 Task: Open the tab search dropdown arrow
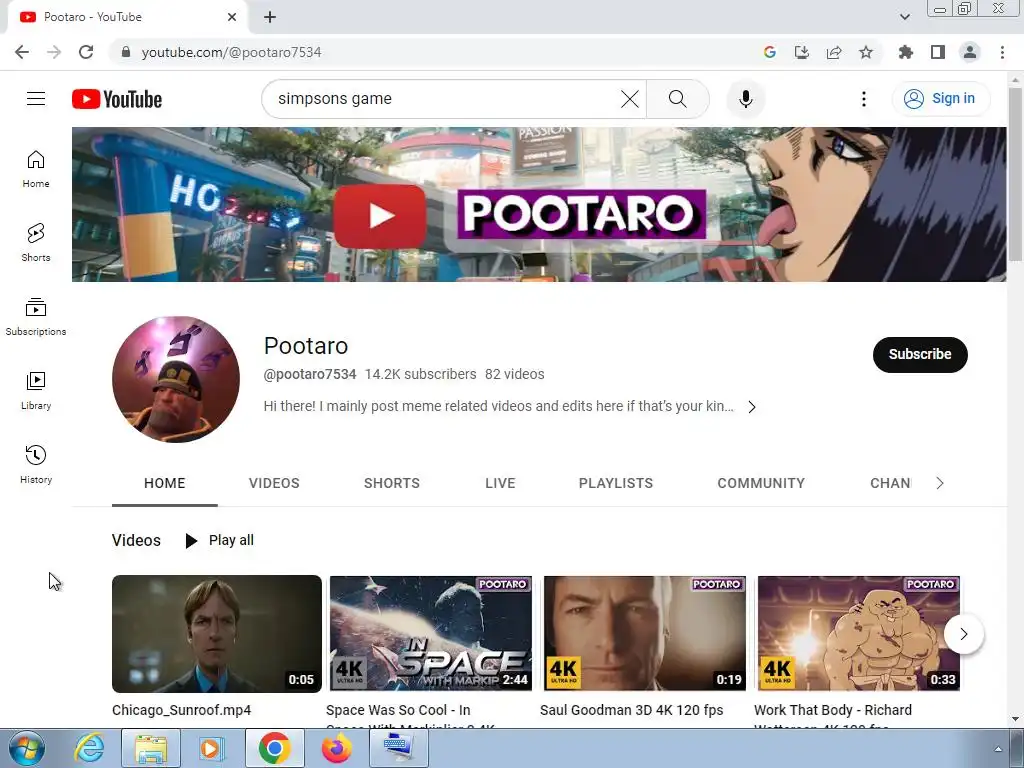pos(904,17)
